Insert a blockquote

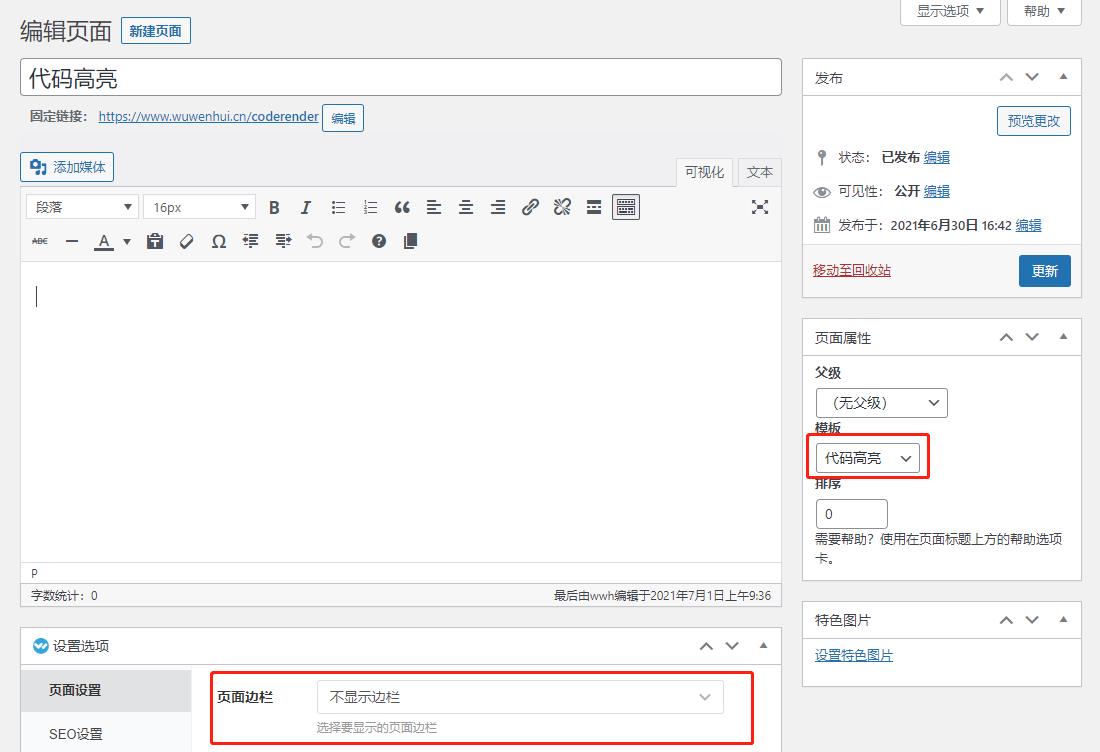[x=402, y=207]
